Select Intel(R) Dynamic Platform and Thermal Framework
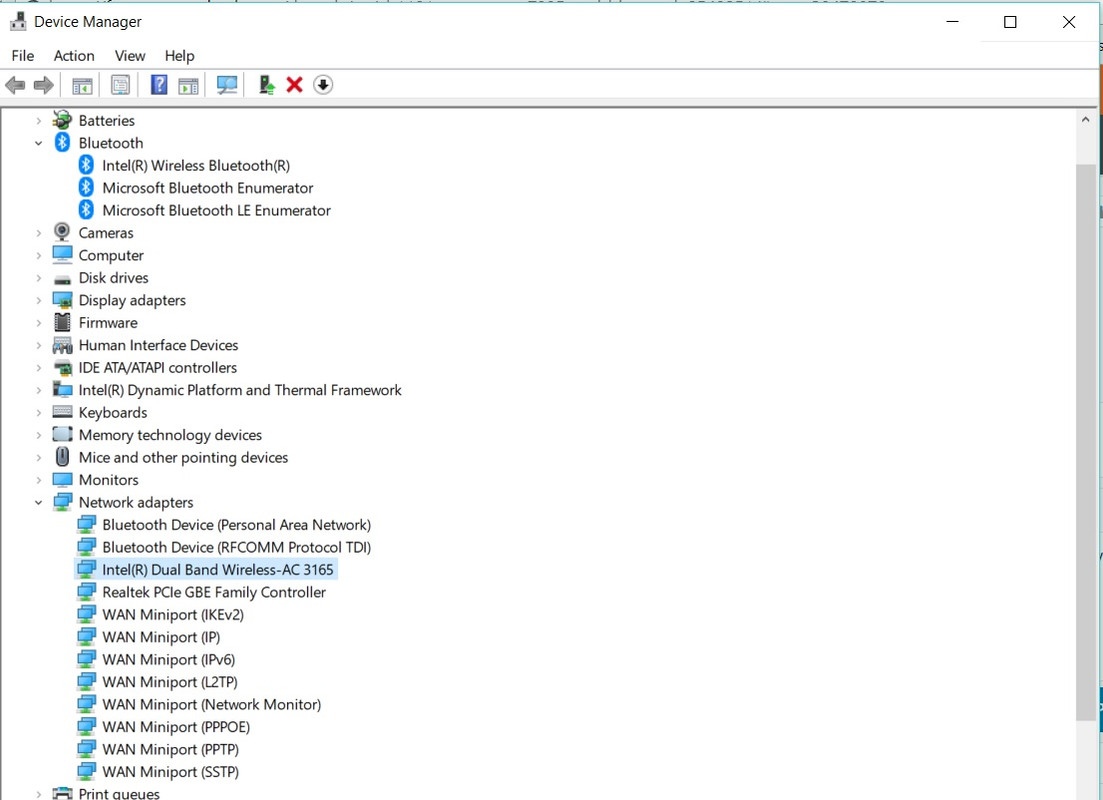This screenshot has width=1103, height=800. point(240,391)
